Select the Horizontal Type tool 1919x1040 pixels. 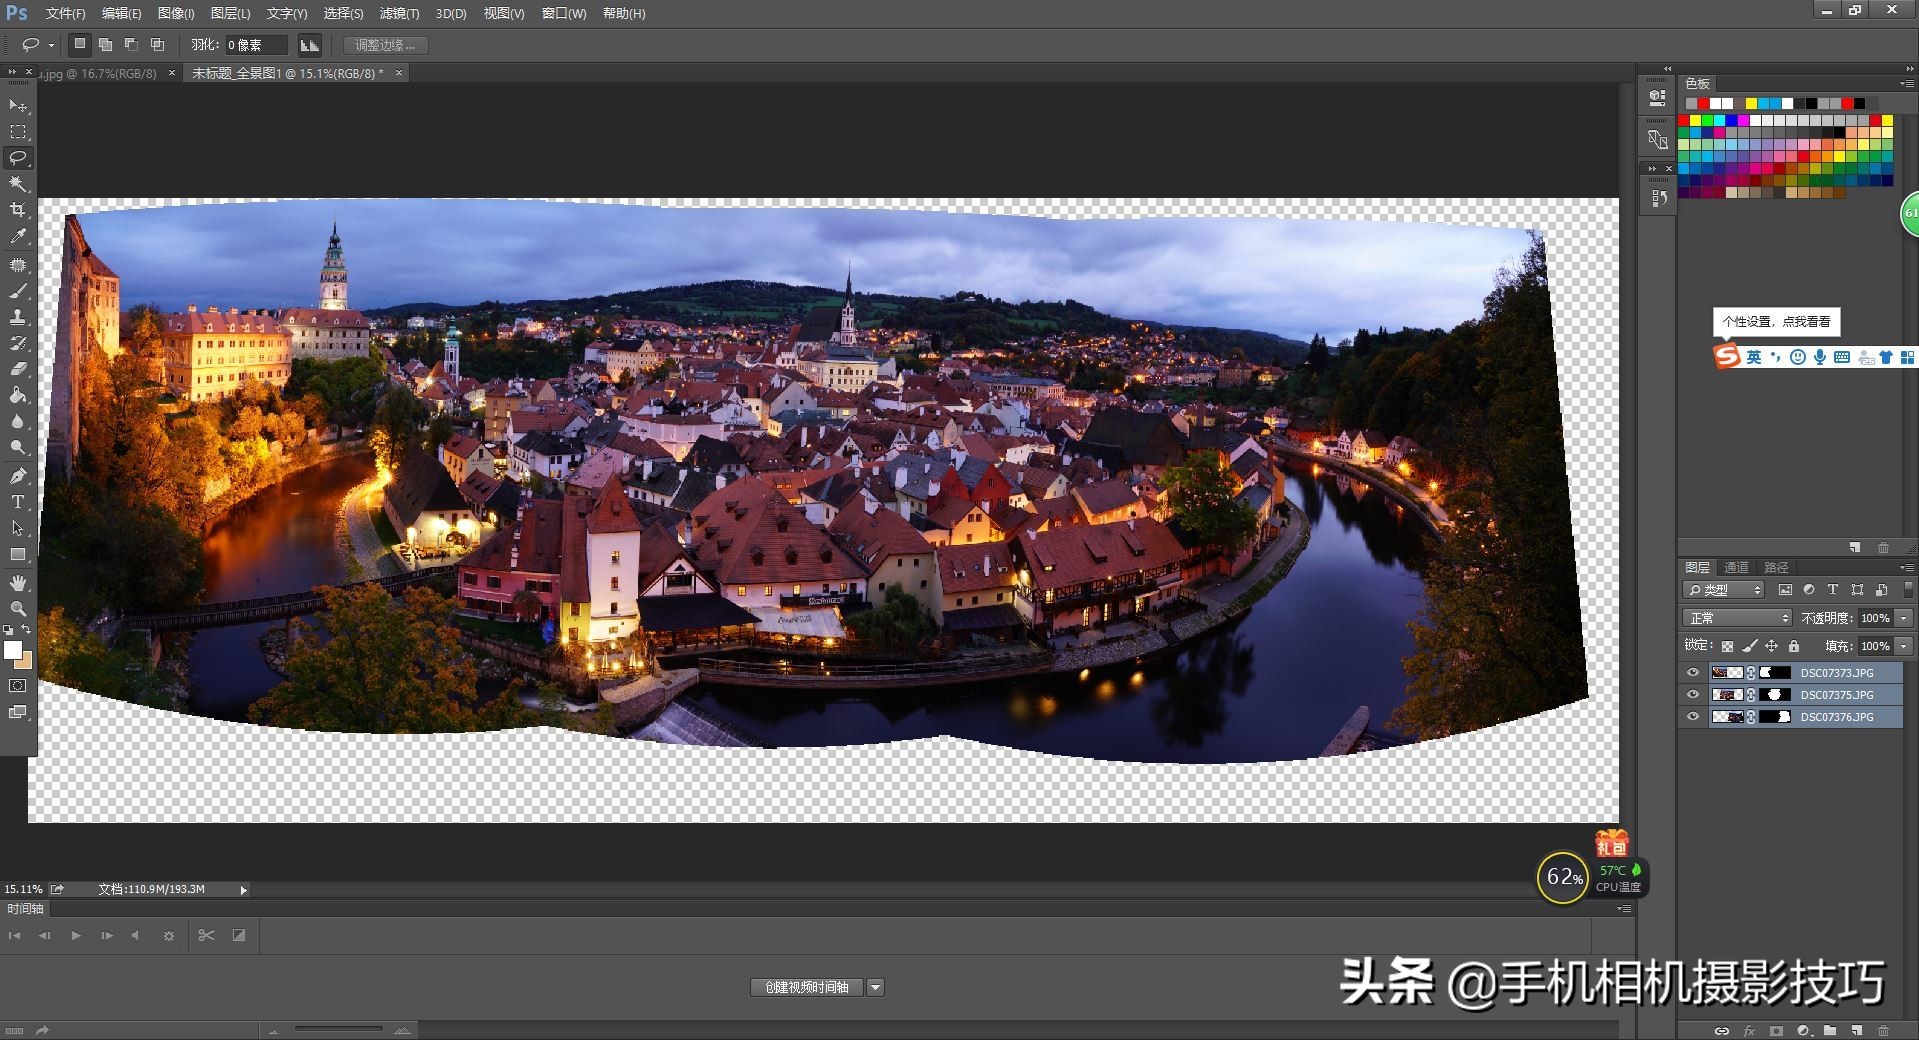click(x=18, y=502)
